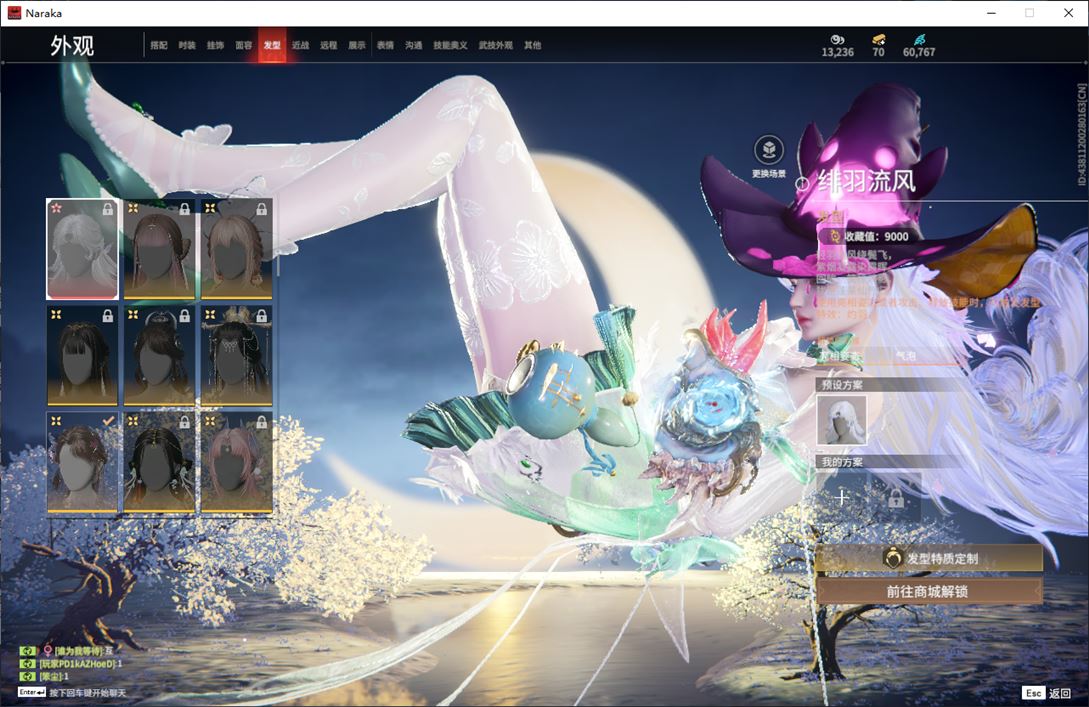Click the gold bar currency icon above 70
The image size is (1089, 707).
click(x=879, y=40)
